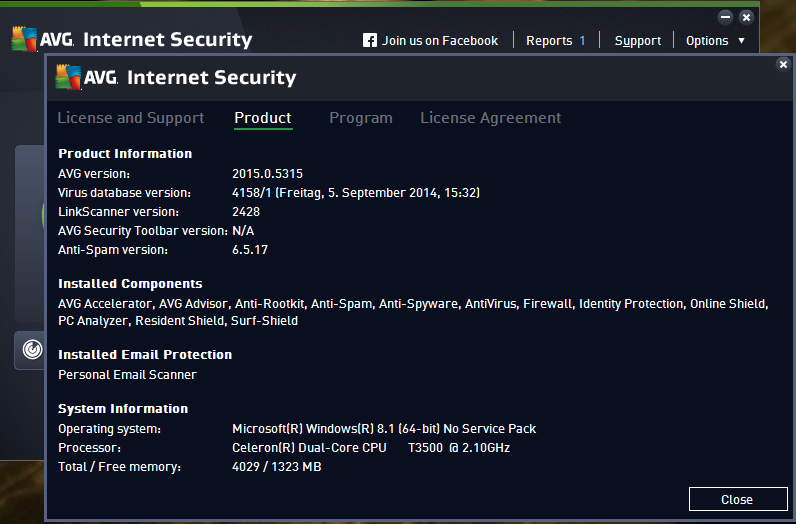Click the Reports count badge

[582, 41]
